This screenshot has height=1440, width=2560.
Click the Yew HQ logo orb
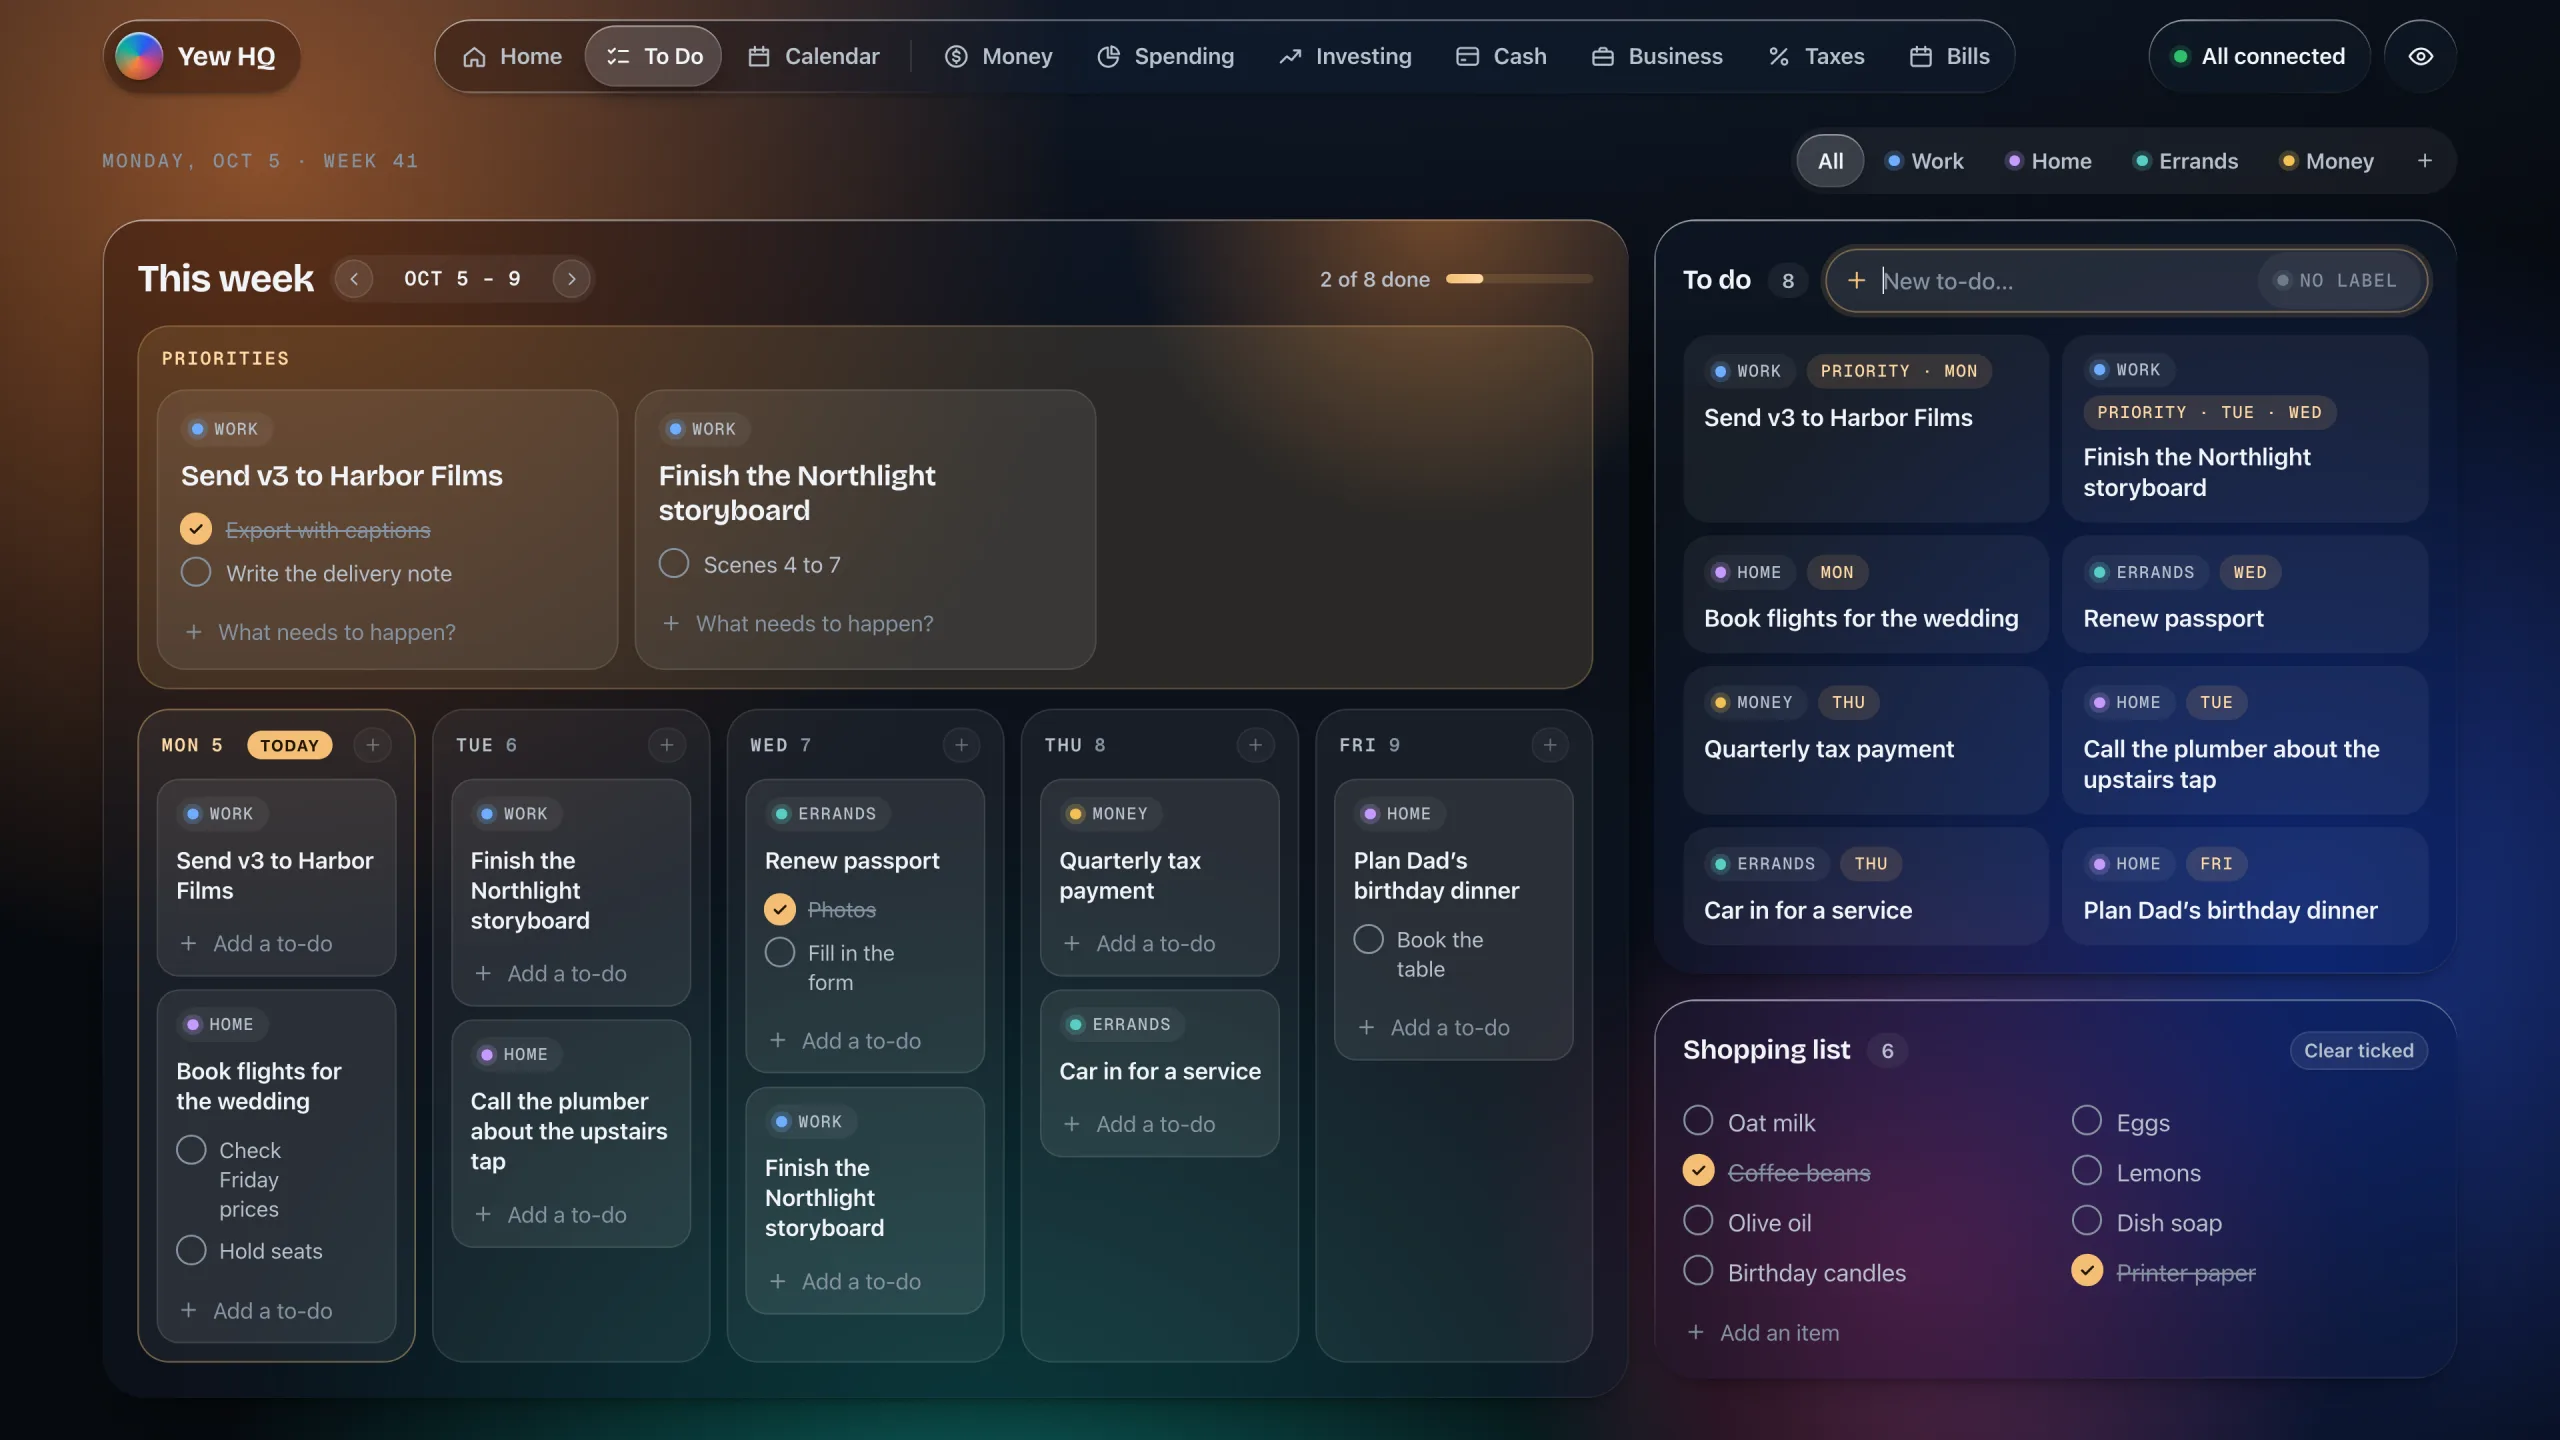(x=139, y=56)
